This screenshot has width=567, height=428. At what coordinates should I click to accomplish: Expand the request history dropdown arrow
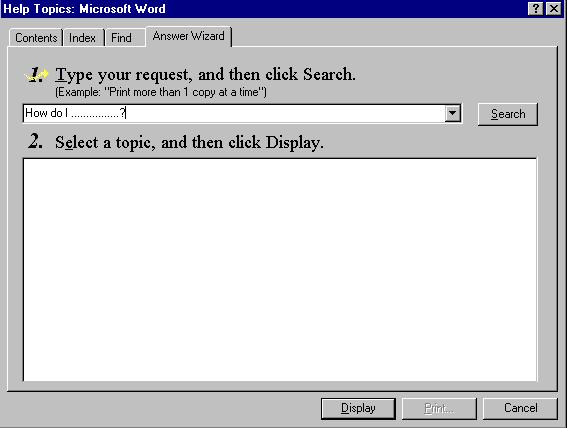pyautogui.click(x=452, y=114)
